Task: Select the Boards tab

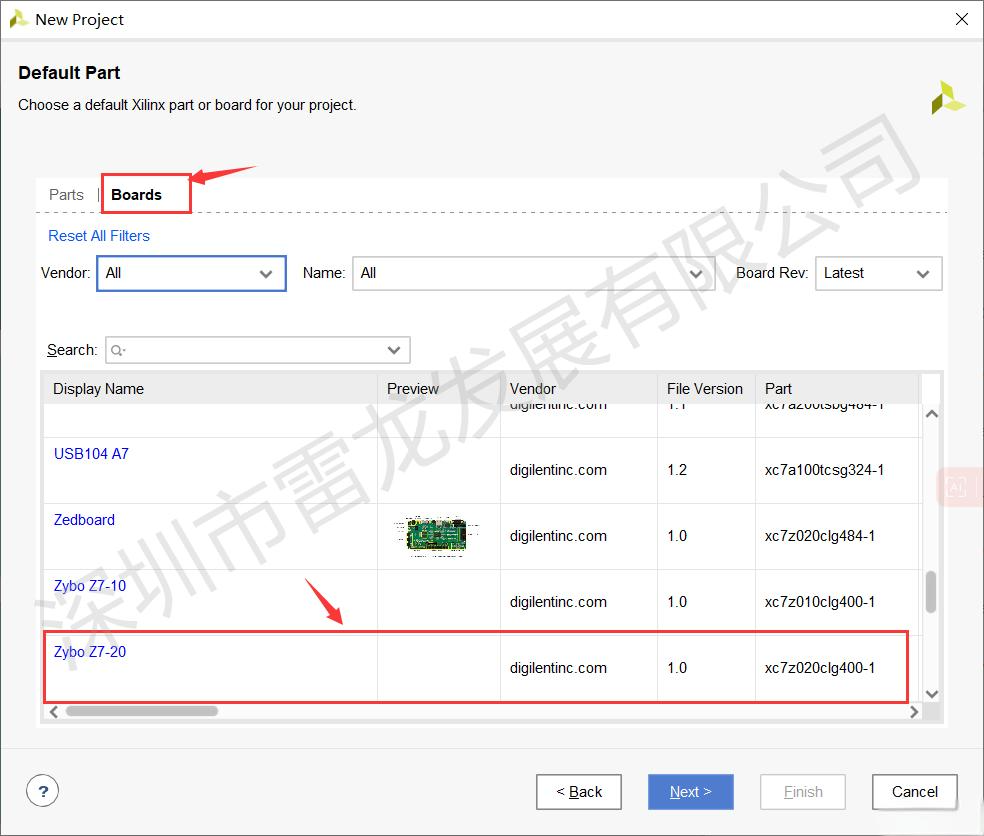Action: (136, 195)
